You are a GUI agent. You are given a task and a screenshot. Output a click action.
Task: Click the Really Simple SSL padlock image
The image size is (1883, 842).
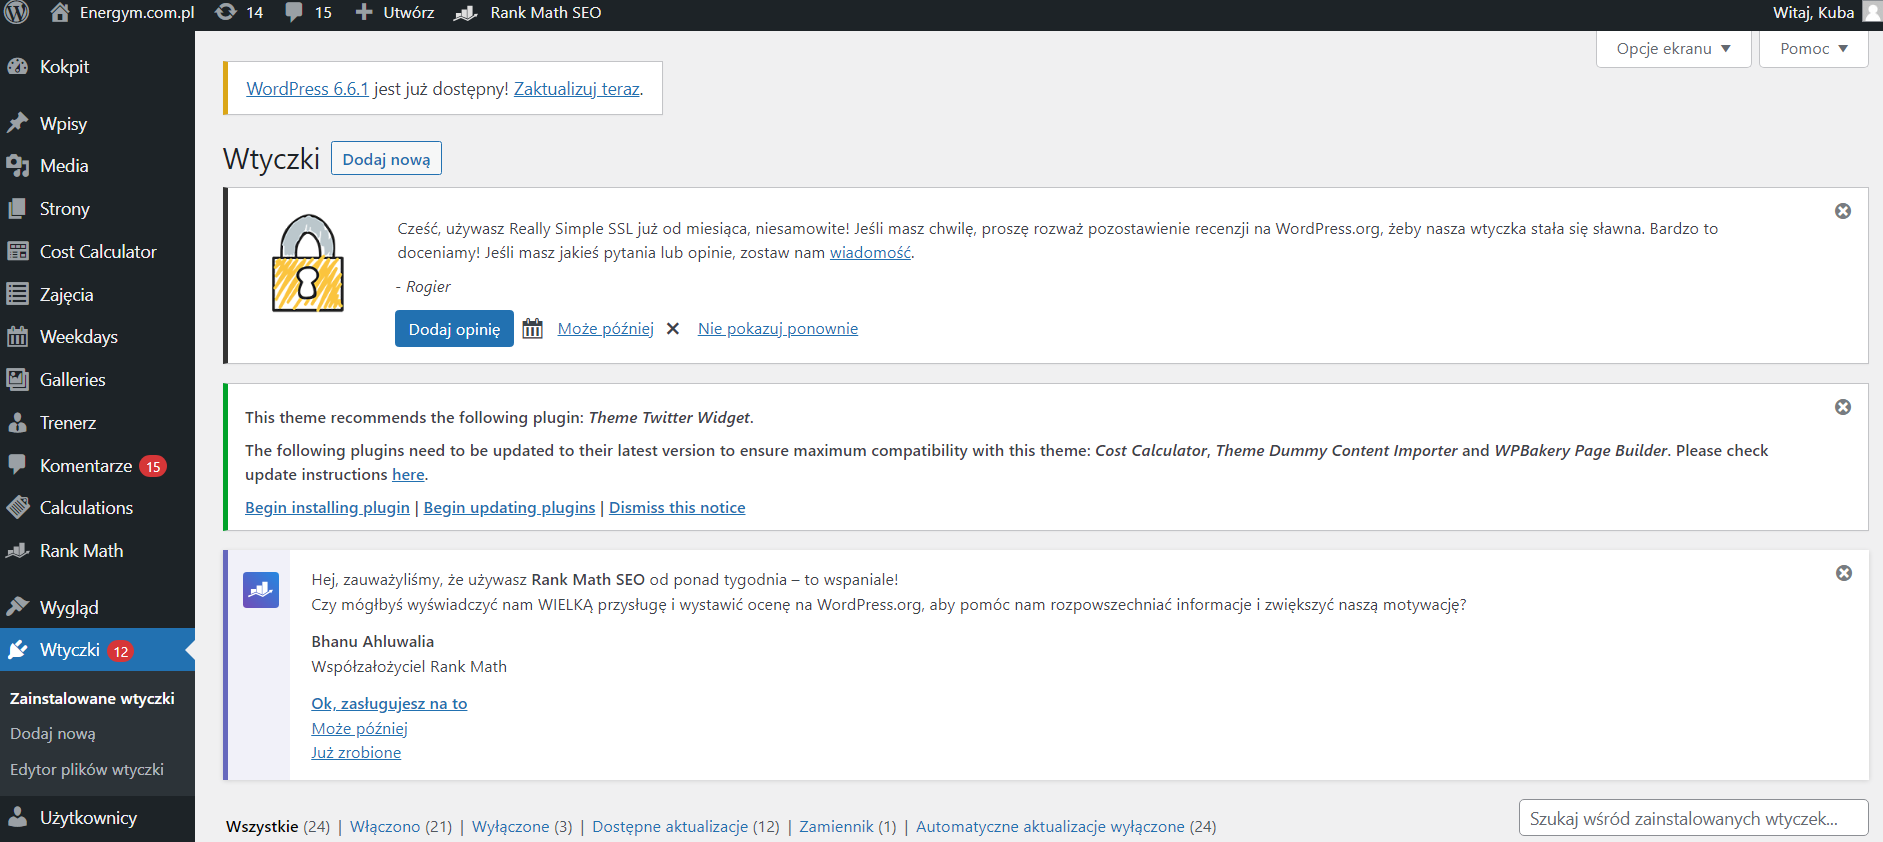coord(308,263)
